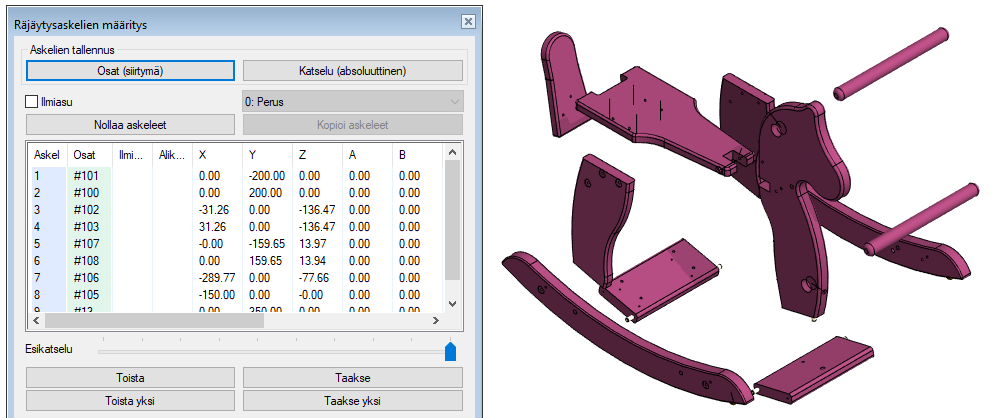996x418 pixels.
Task: Click the Esikatselu slider handle
Action: 450,350
